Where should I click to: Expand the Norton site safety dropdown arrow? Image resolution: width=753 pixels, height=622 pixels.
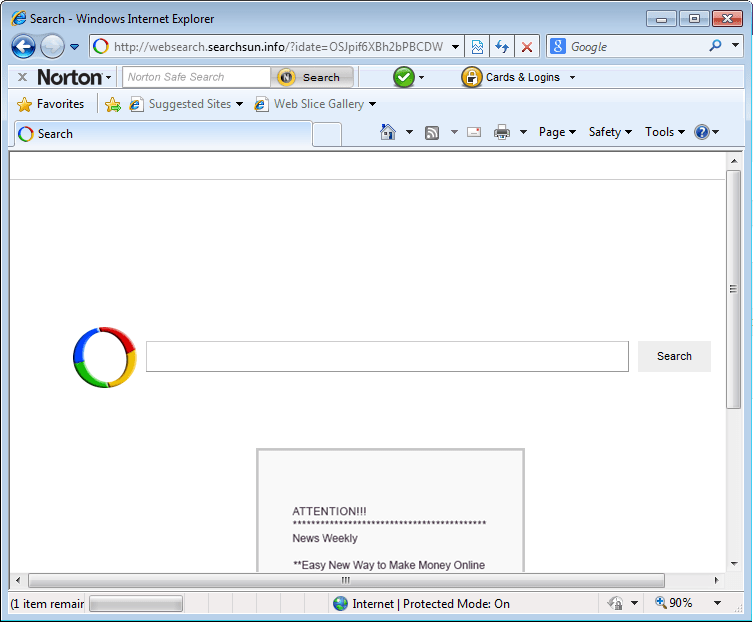pyautogui.click(x=421, y=77)
